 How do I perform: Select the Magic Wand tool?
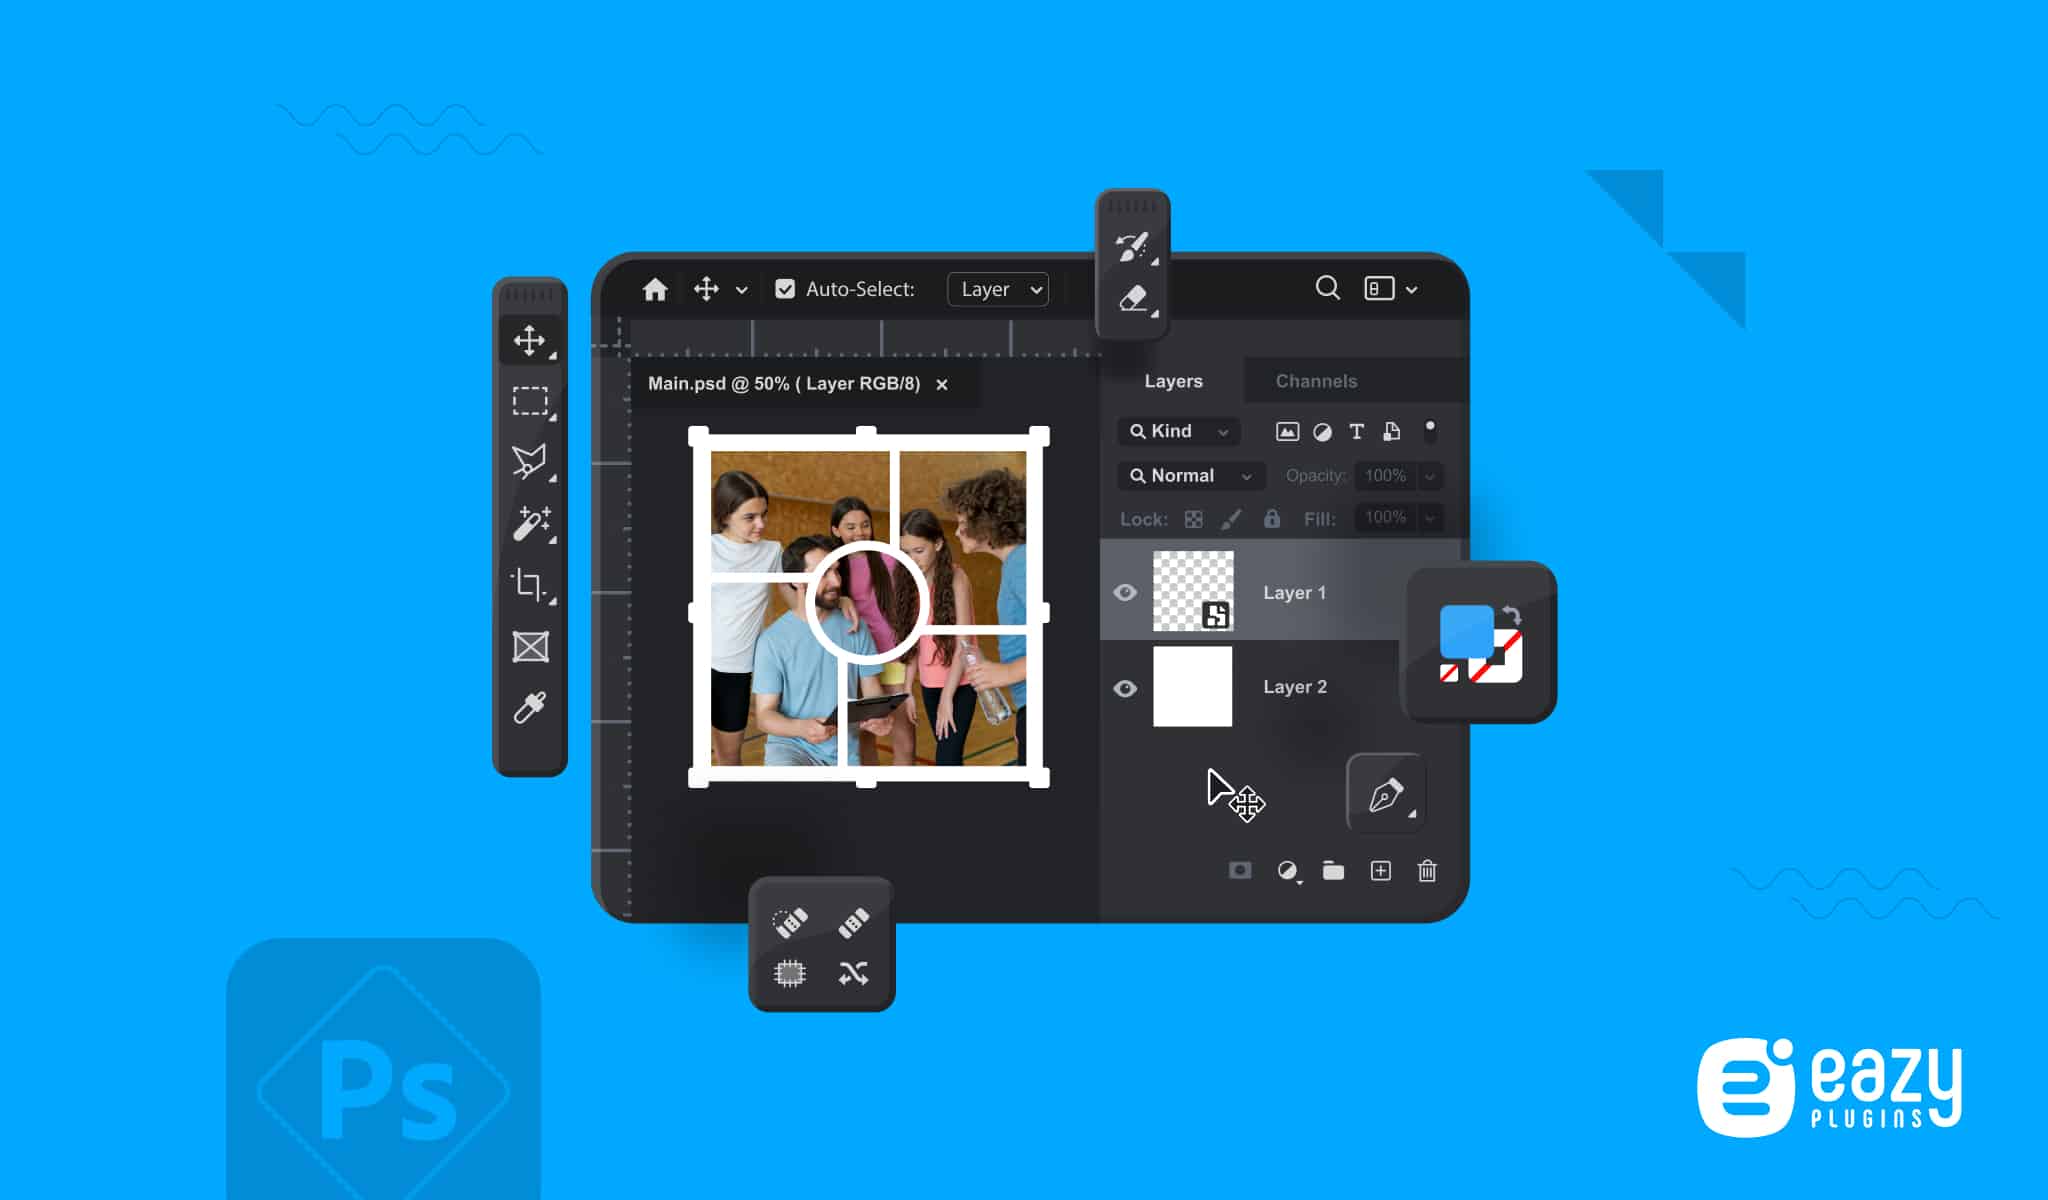click(x=531, y=523)
